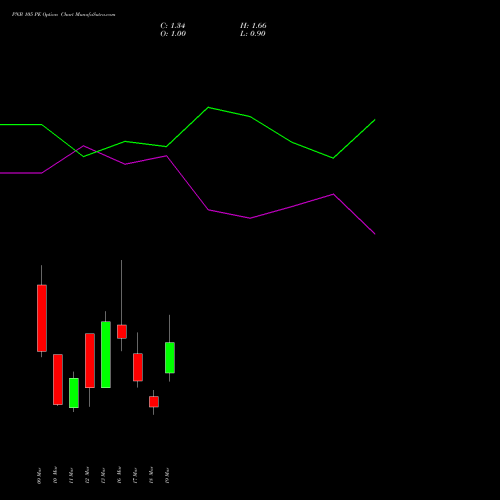Click the highest peak of the green line
Viewport: 500px width, 500px height.
tap(208, 107)
